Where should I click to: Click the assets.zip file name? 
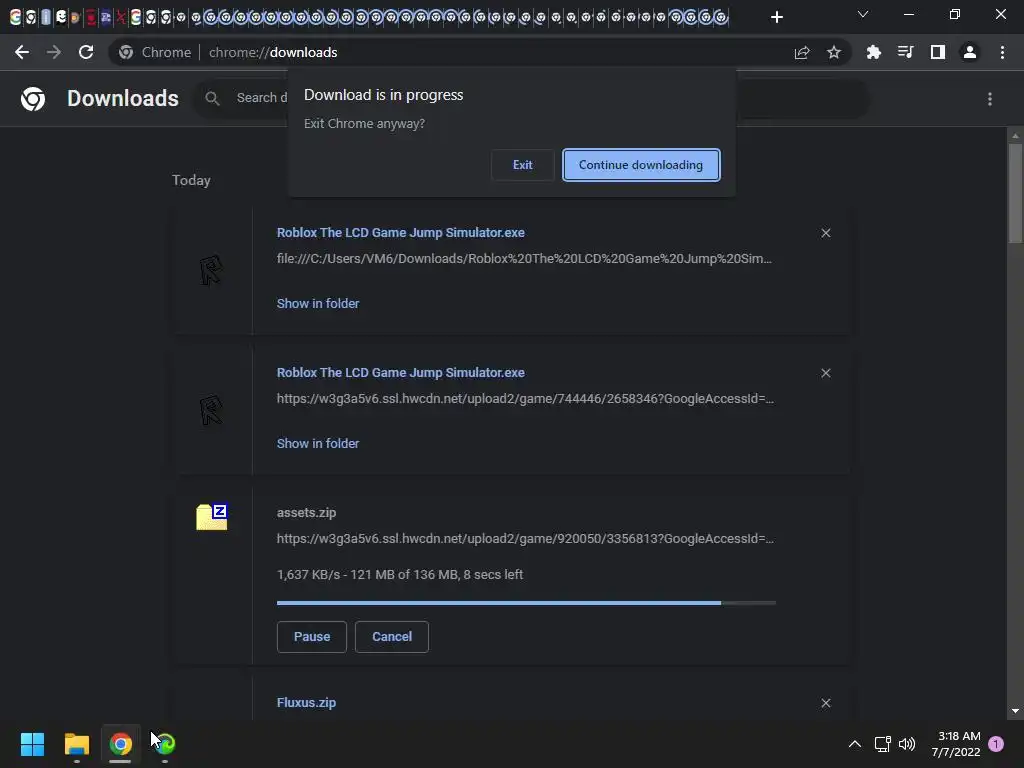(306, 513)
